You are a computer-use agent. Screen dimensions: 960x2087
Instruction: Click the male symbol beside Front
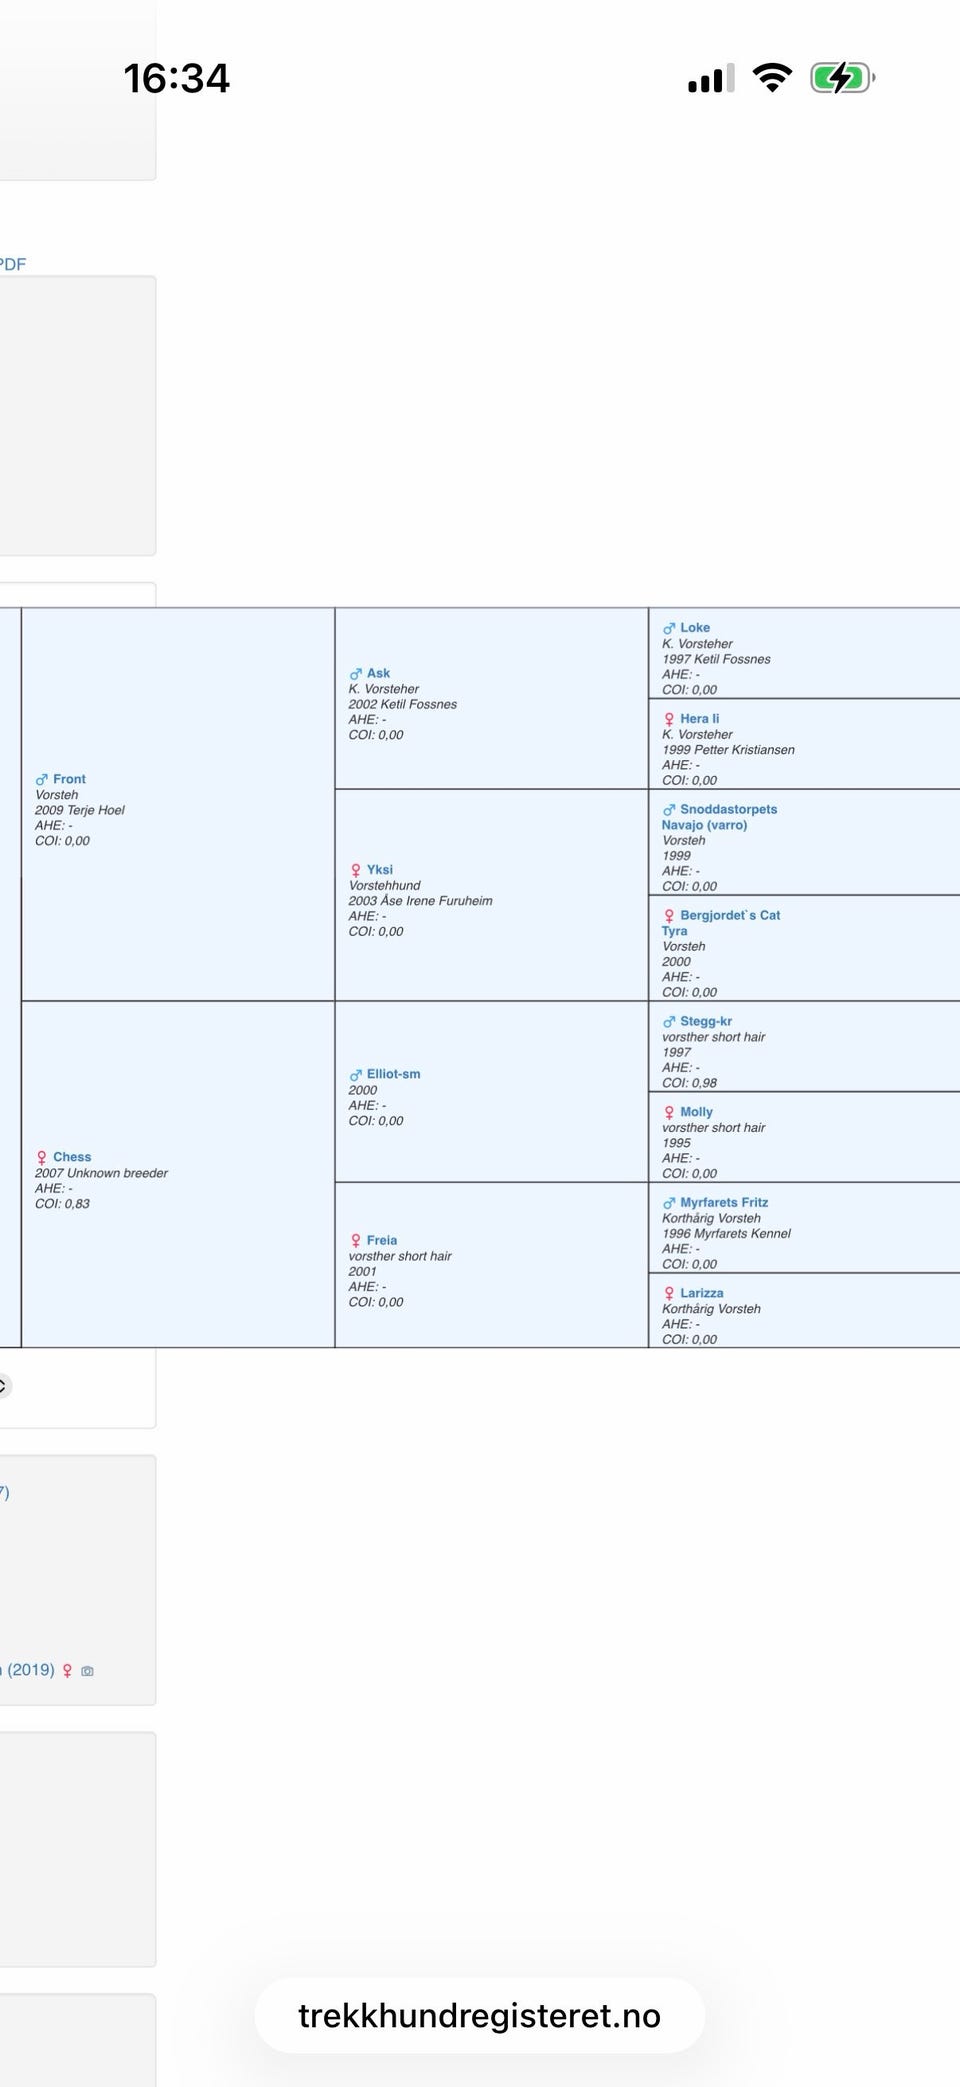coord(42,779)
